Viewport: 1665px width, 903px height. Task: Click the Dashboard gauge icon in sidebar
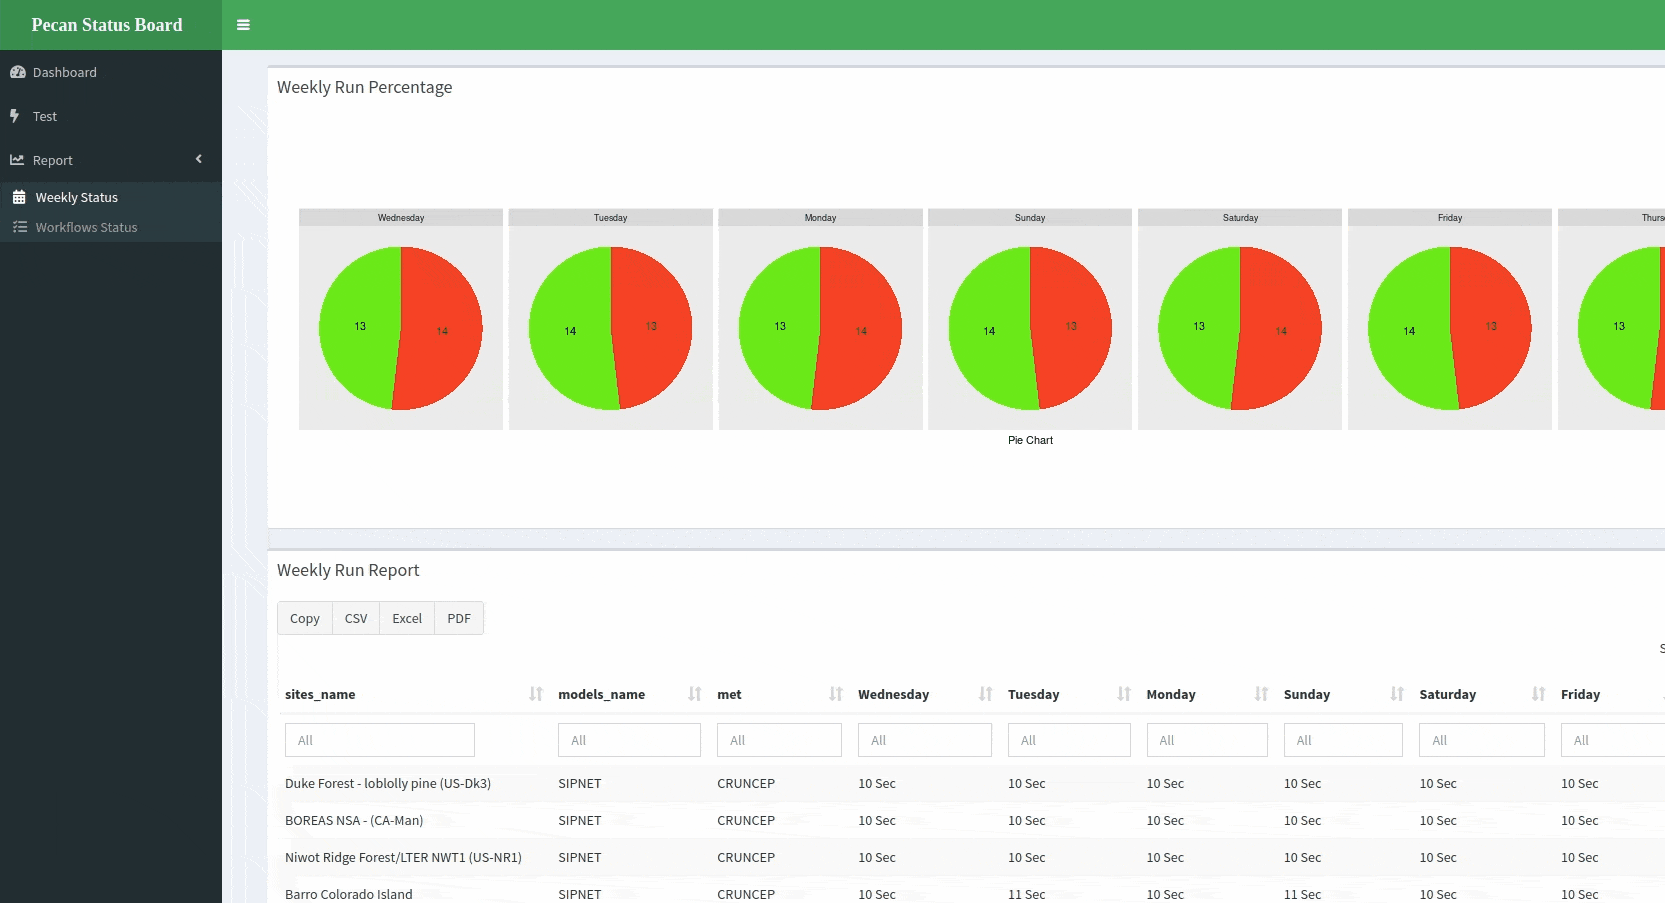point(17,72)
